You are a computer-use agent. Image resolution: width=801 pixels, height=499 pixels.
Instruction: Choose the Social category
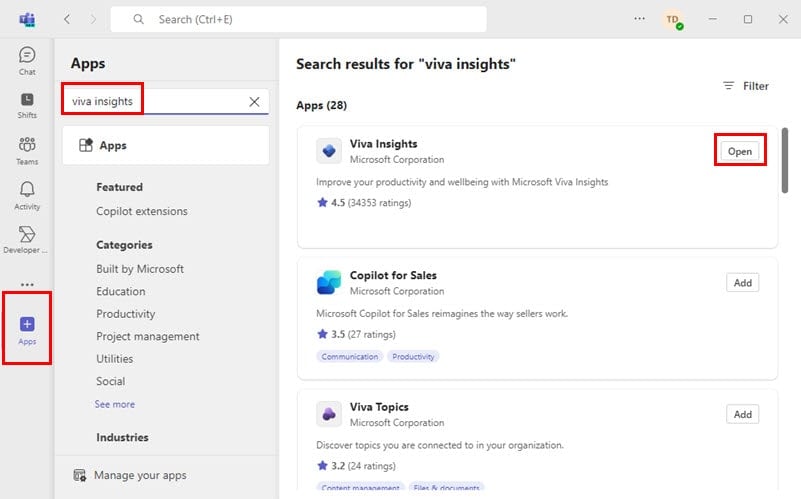coord(110,382)
